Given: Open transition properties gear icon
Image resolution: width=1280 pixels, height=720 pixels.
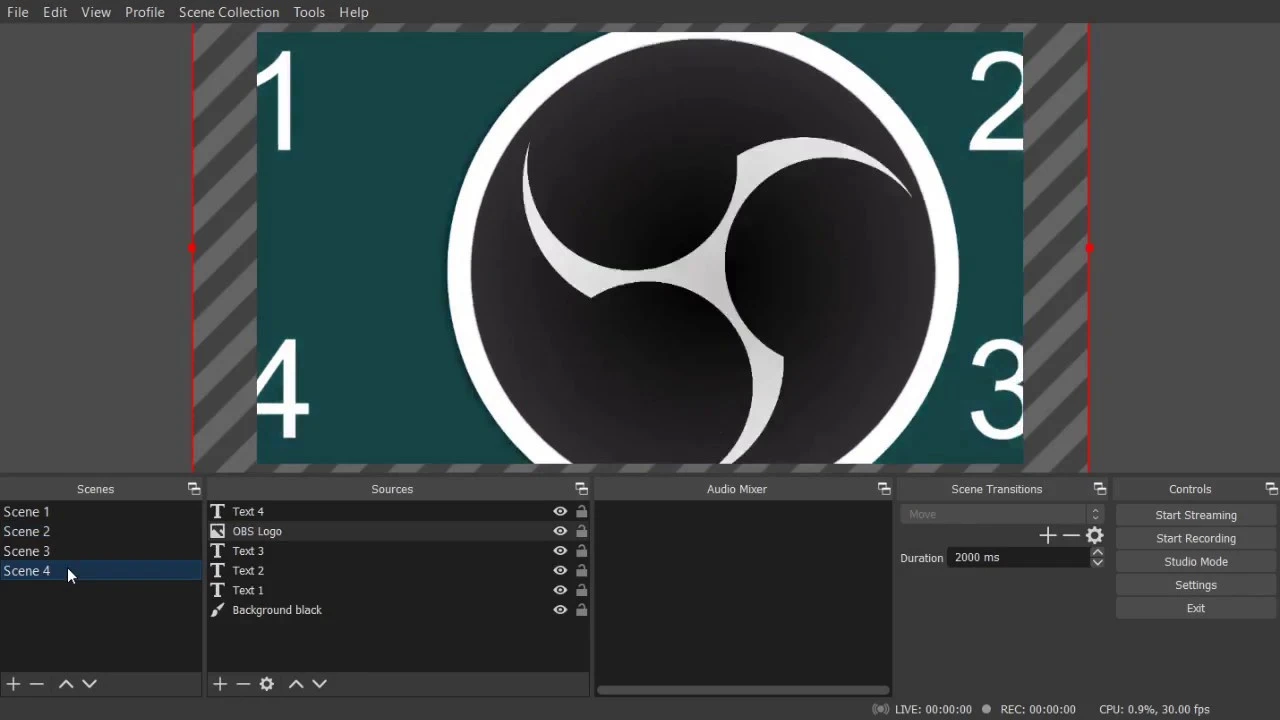Looking at the screenshot, I should click(x=1095, y=536).
